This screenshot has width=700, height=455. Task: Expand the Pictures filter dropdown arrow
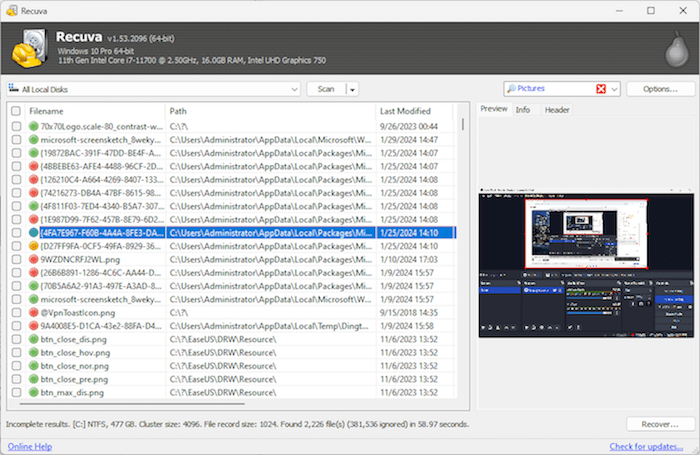pos(614,89)
